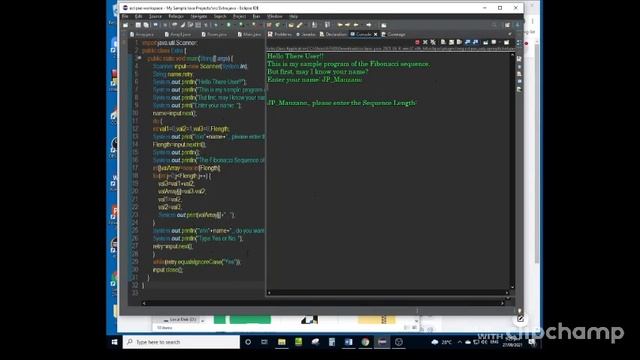Clear the Console output
Screen dimensions: 640x360
443,42
